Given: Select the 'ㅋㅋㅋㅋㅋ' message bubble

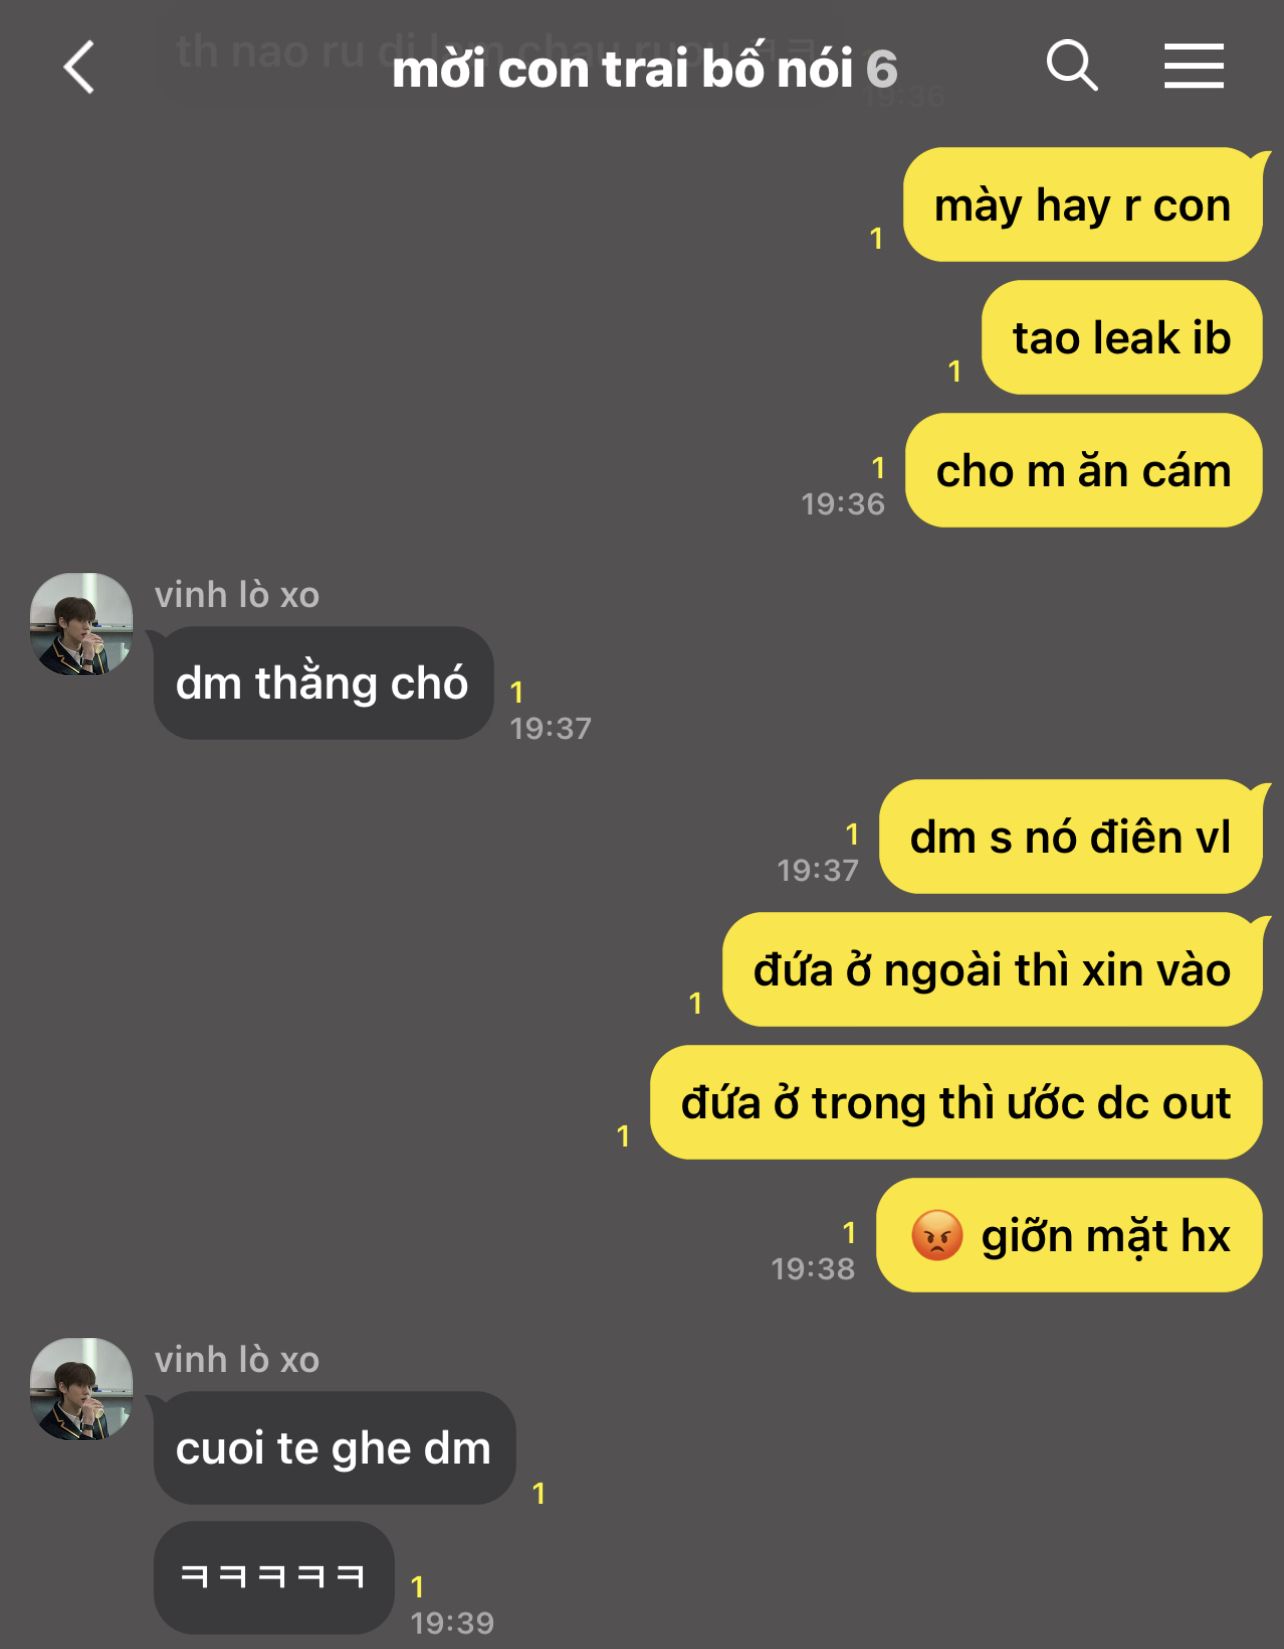Looking at the screenshot, I should point(274,1578).
